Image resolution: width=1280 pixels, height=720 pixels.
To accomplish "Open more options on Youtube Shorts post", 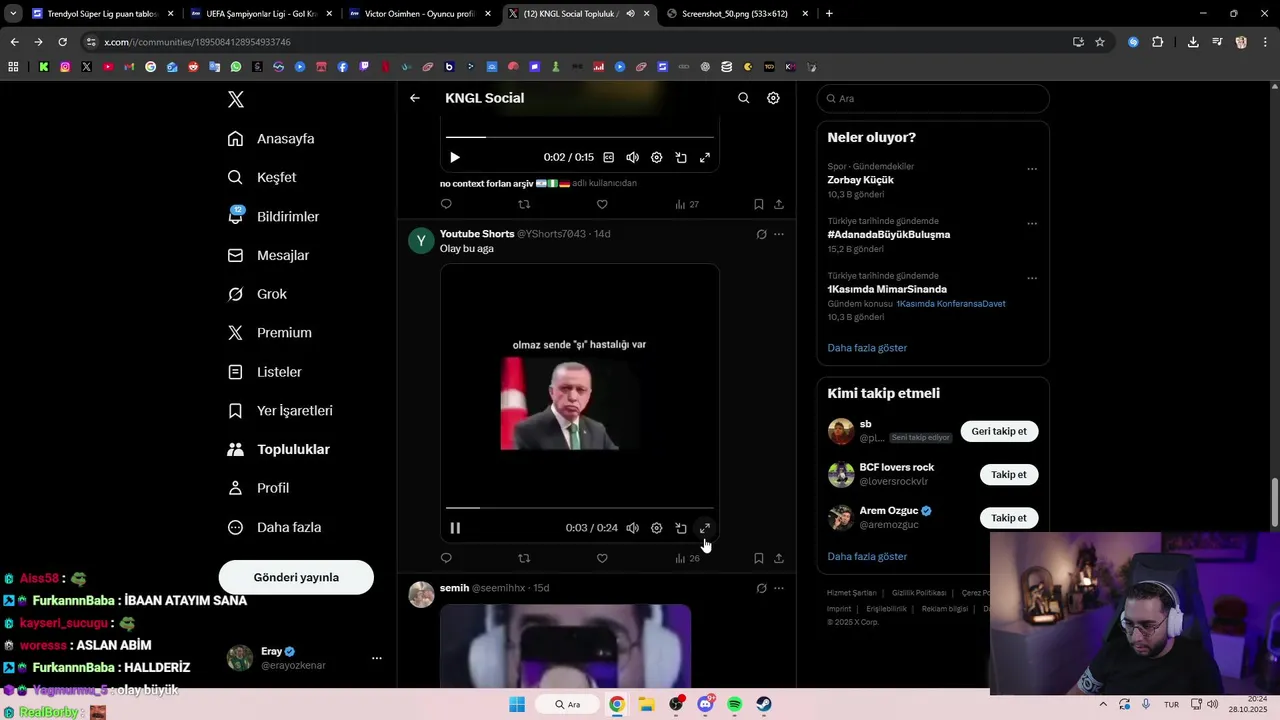I will click(779, 234).
